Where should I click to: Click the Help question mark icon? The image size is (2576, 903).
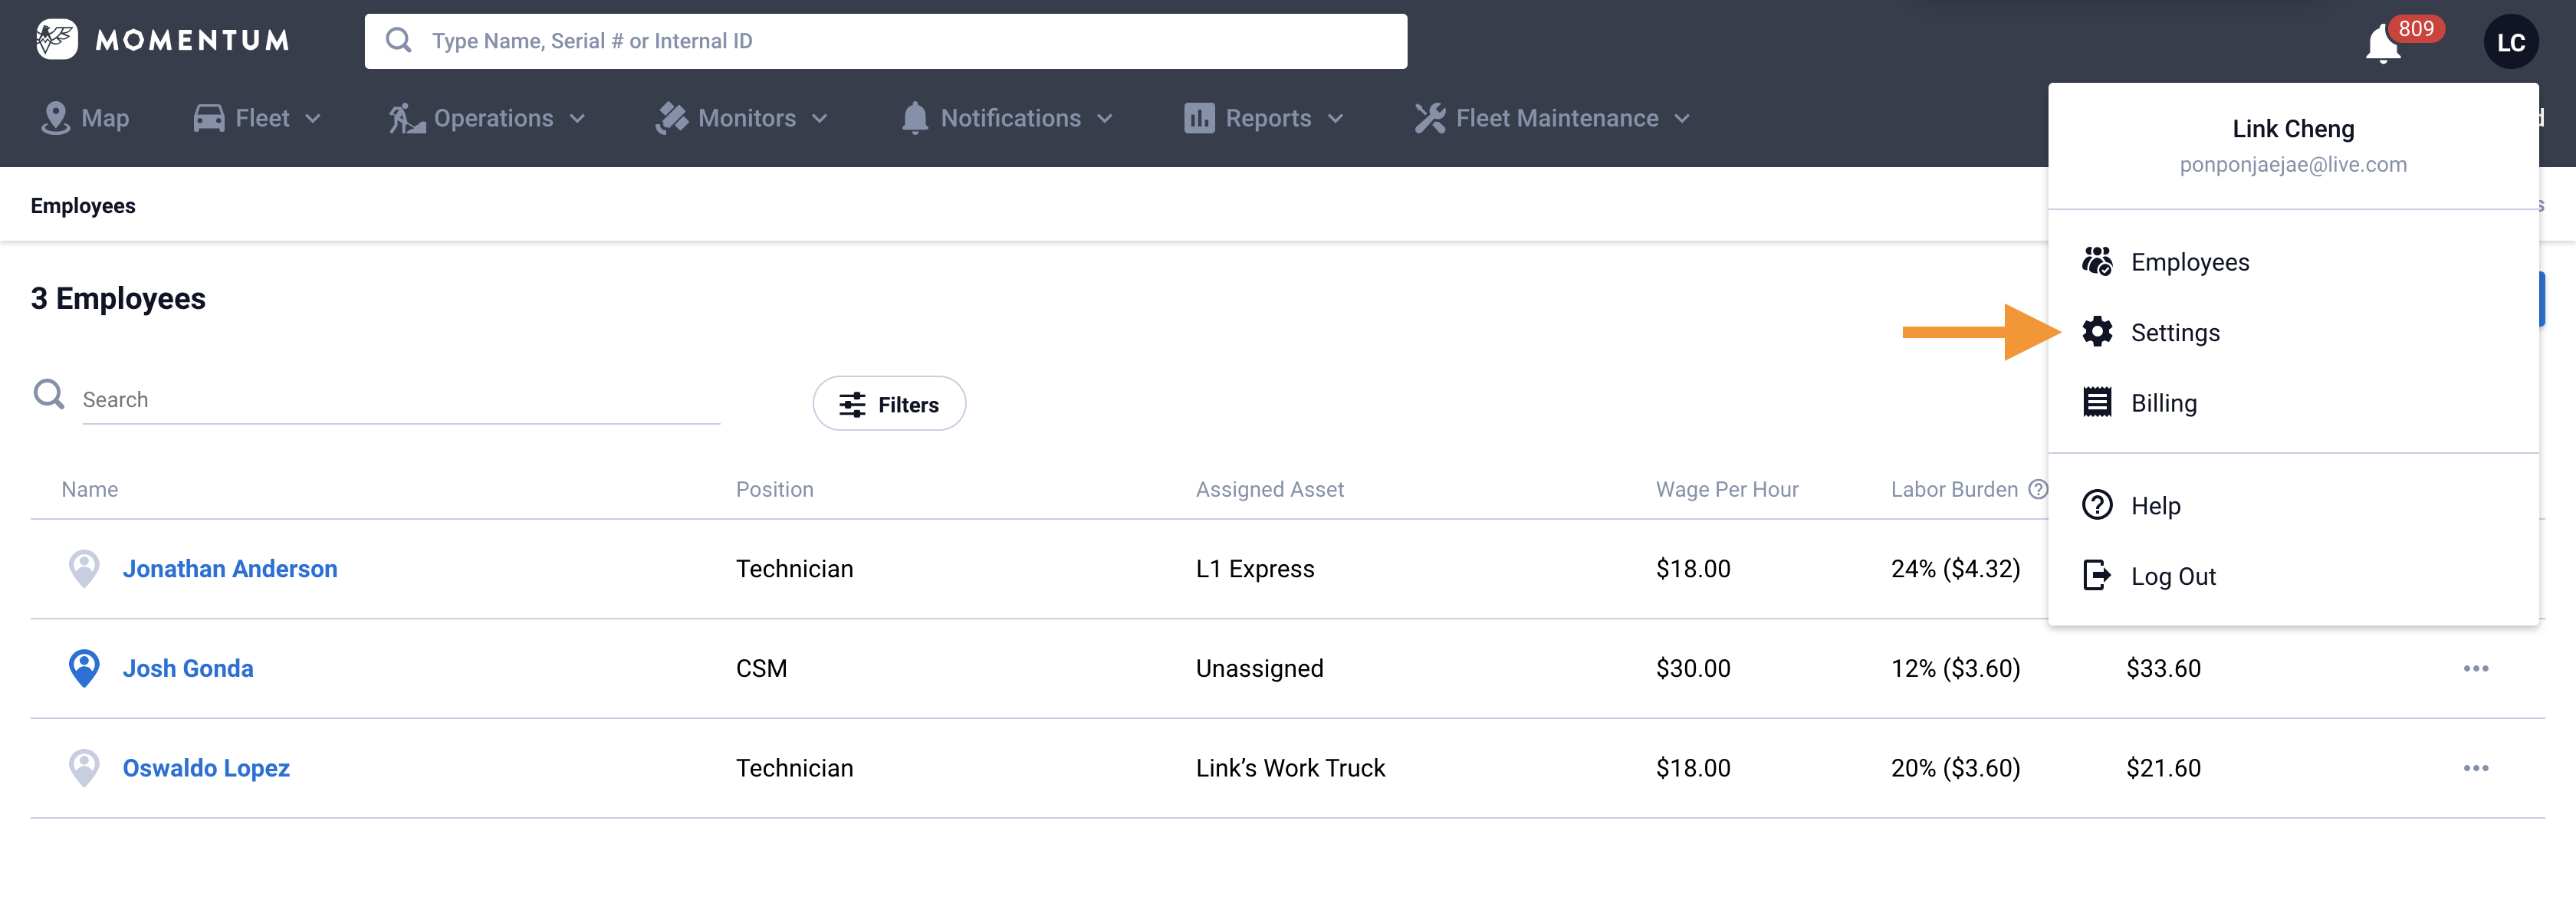(x=2096, y=505)
